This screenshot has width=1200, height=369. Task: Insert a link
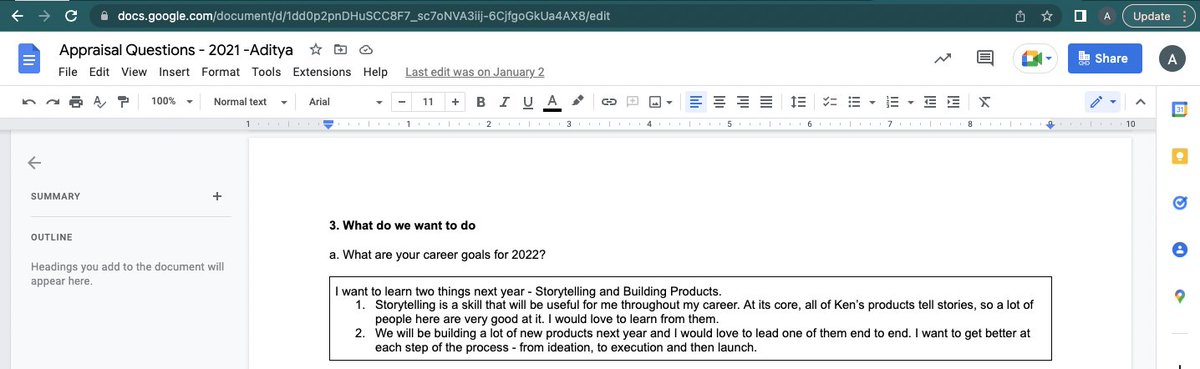coord(608,101)
